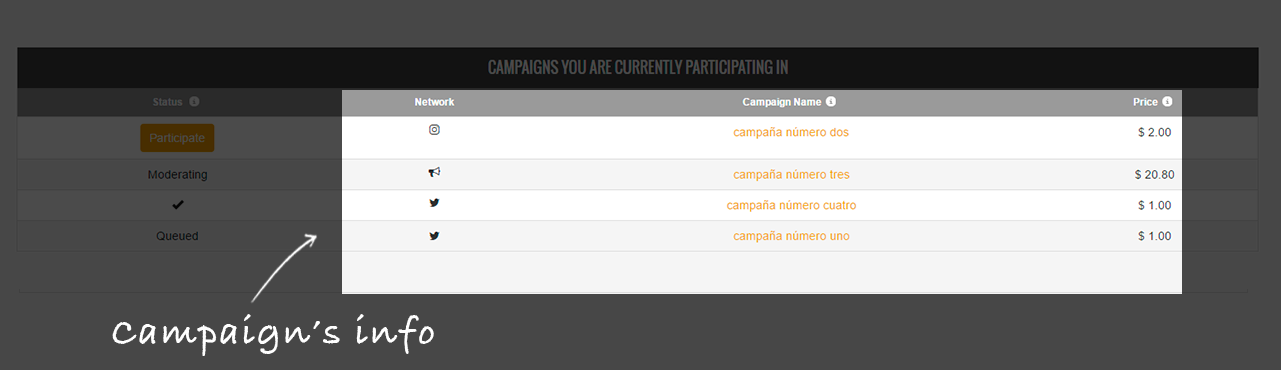This screenshot has height=370, width=1281.
Task: Click the Status column header
Action: (x=168, y=102)
